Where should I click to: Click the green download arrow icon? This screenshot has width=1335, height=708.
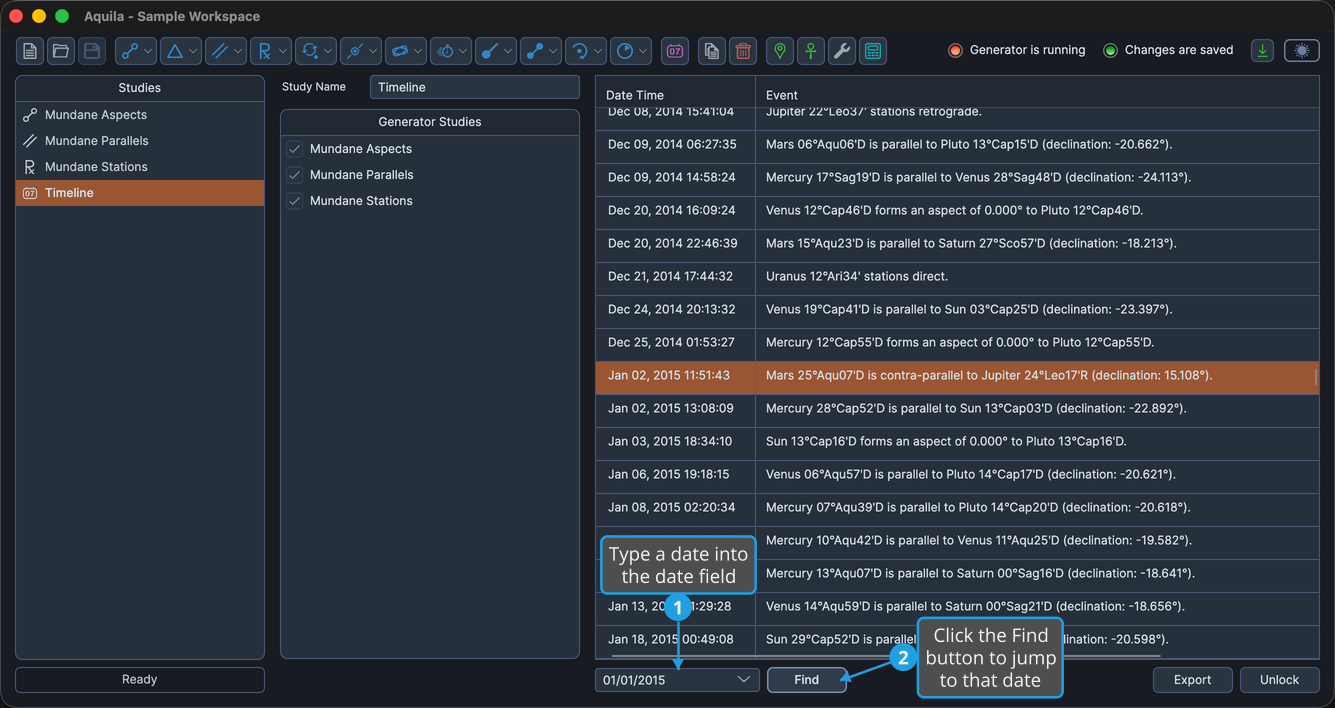tap(1263, 50)
